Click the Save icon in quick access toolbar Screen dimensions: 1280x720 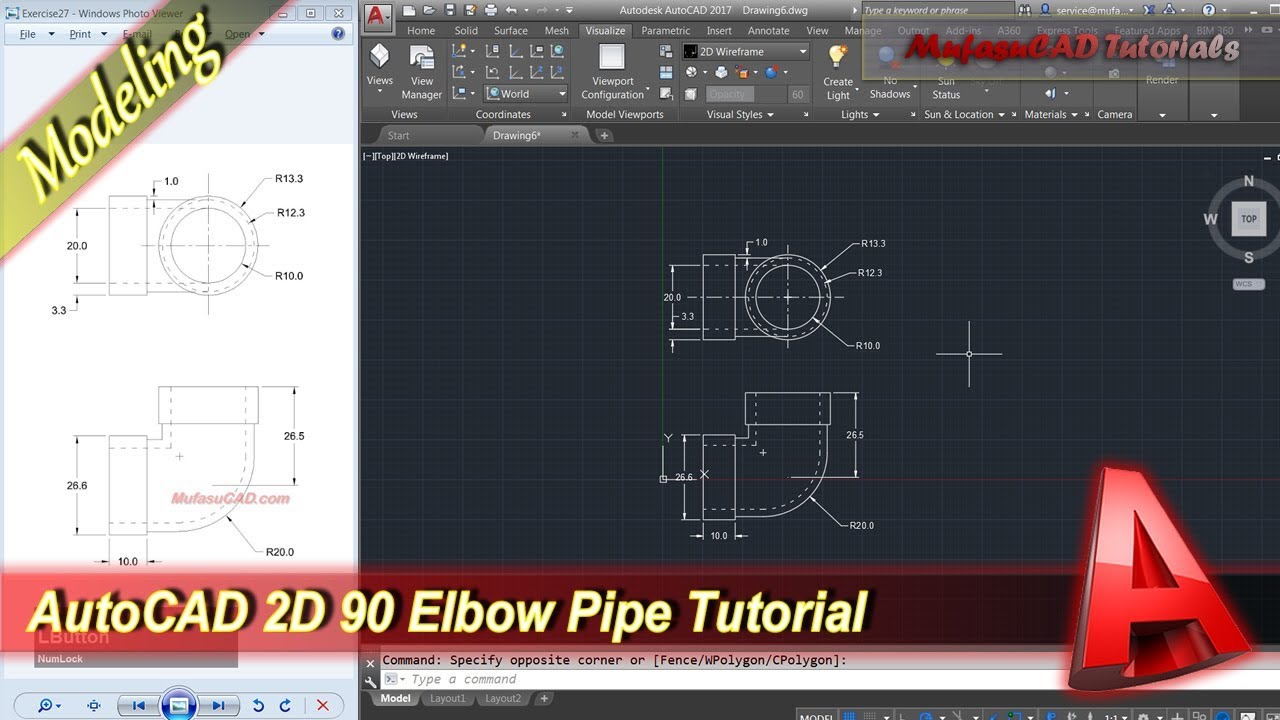(449, 10)
